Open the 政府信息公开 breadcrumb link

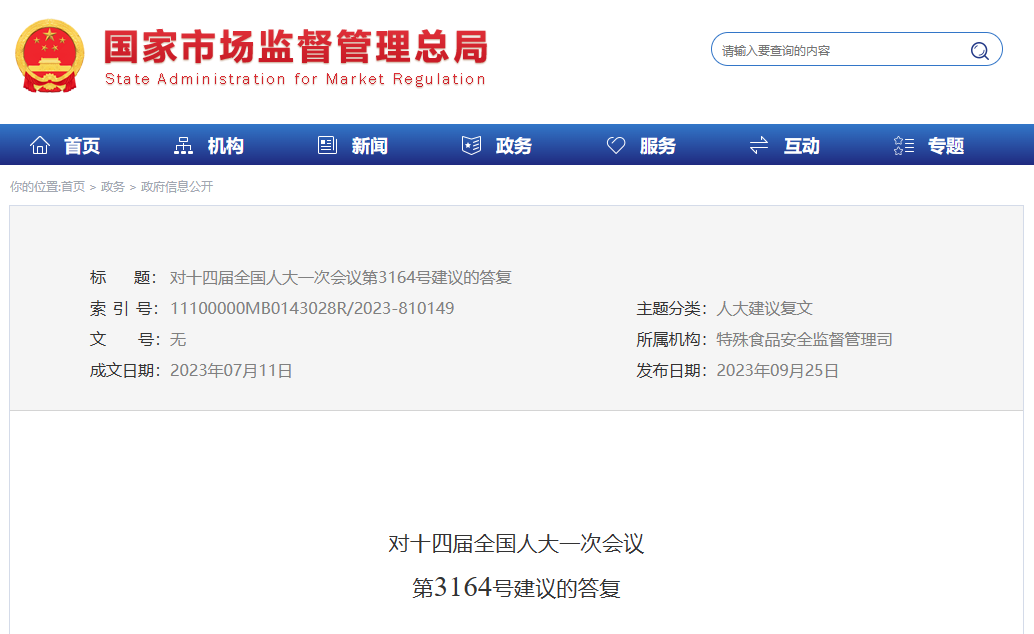[177, 187]
